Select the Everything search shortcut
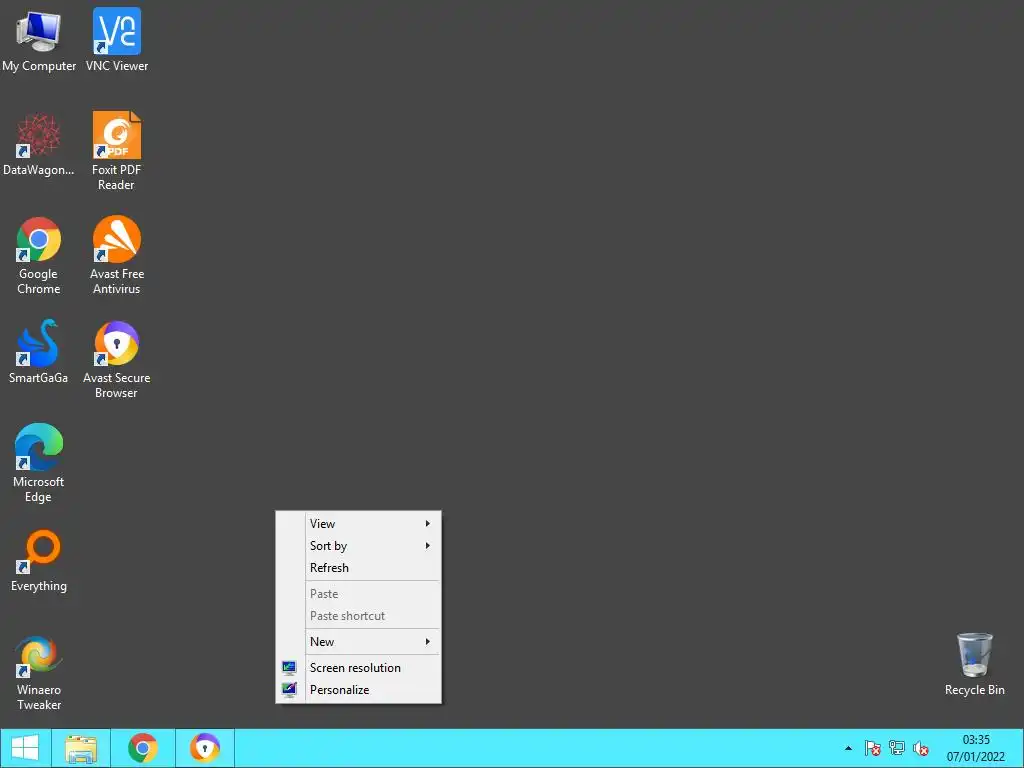The width and height of the screenshot is (1024, 768). pos(39,560)
